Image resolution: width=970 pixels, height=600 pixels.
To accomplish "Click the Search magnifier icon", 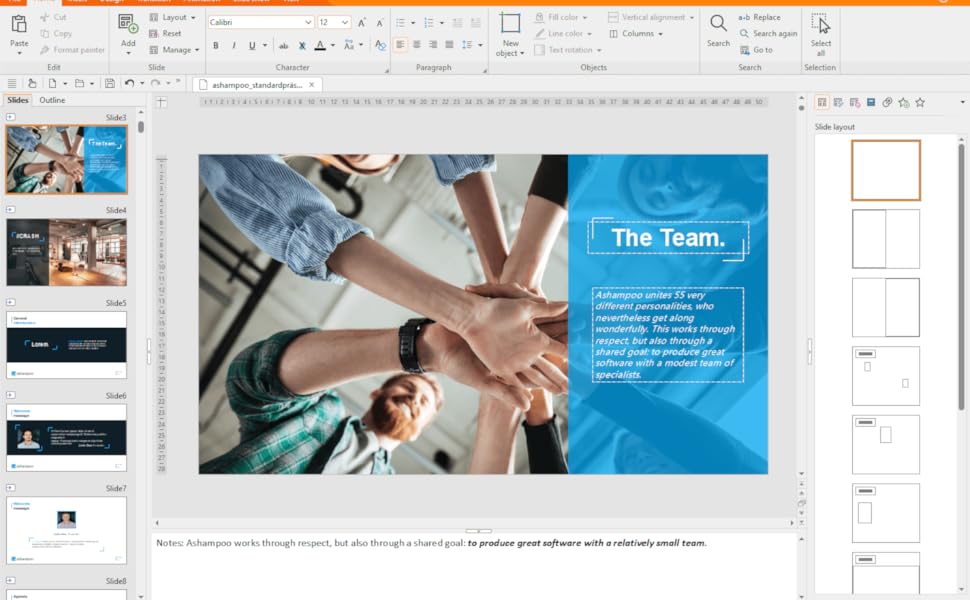I will (718, 24).
